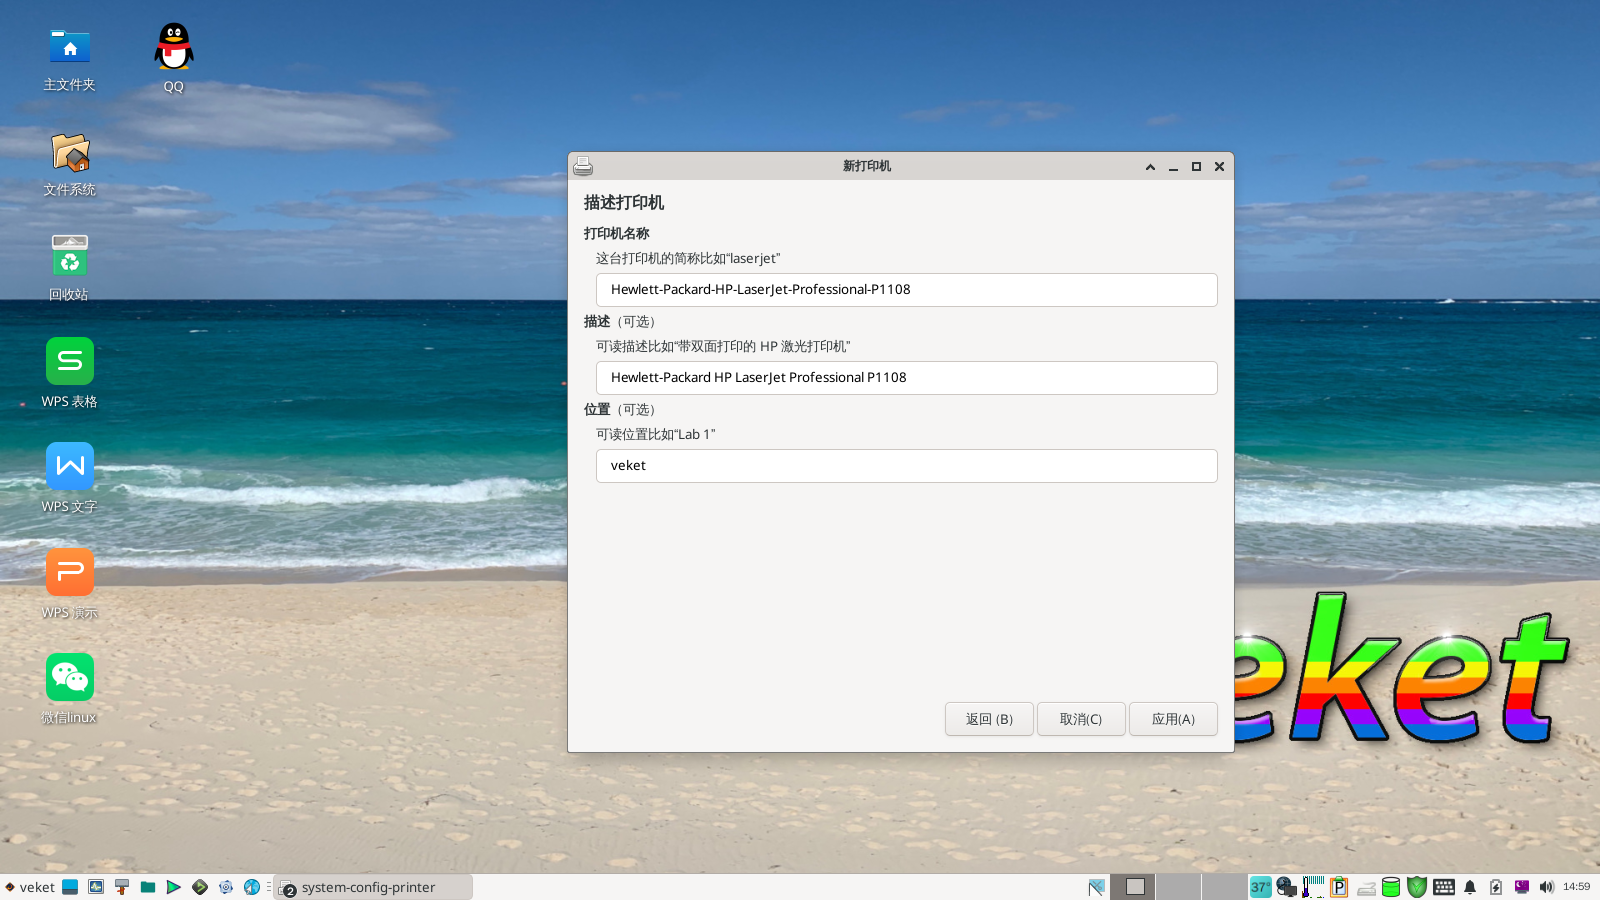Open the network globe-monitor tray icon

pyautogui.click(x=1287, y=887)
